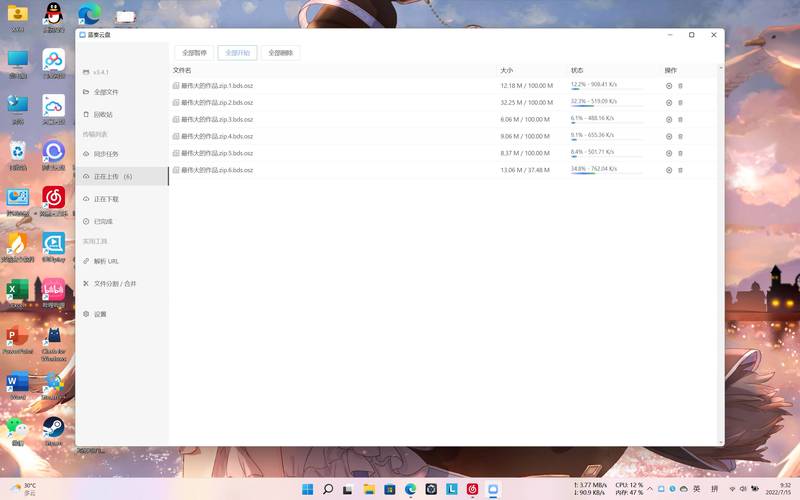
Task: Open the Windows Start menu on taskbar
Action: tap(305, 489)
